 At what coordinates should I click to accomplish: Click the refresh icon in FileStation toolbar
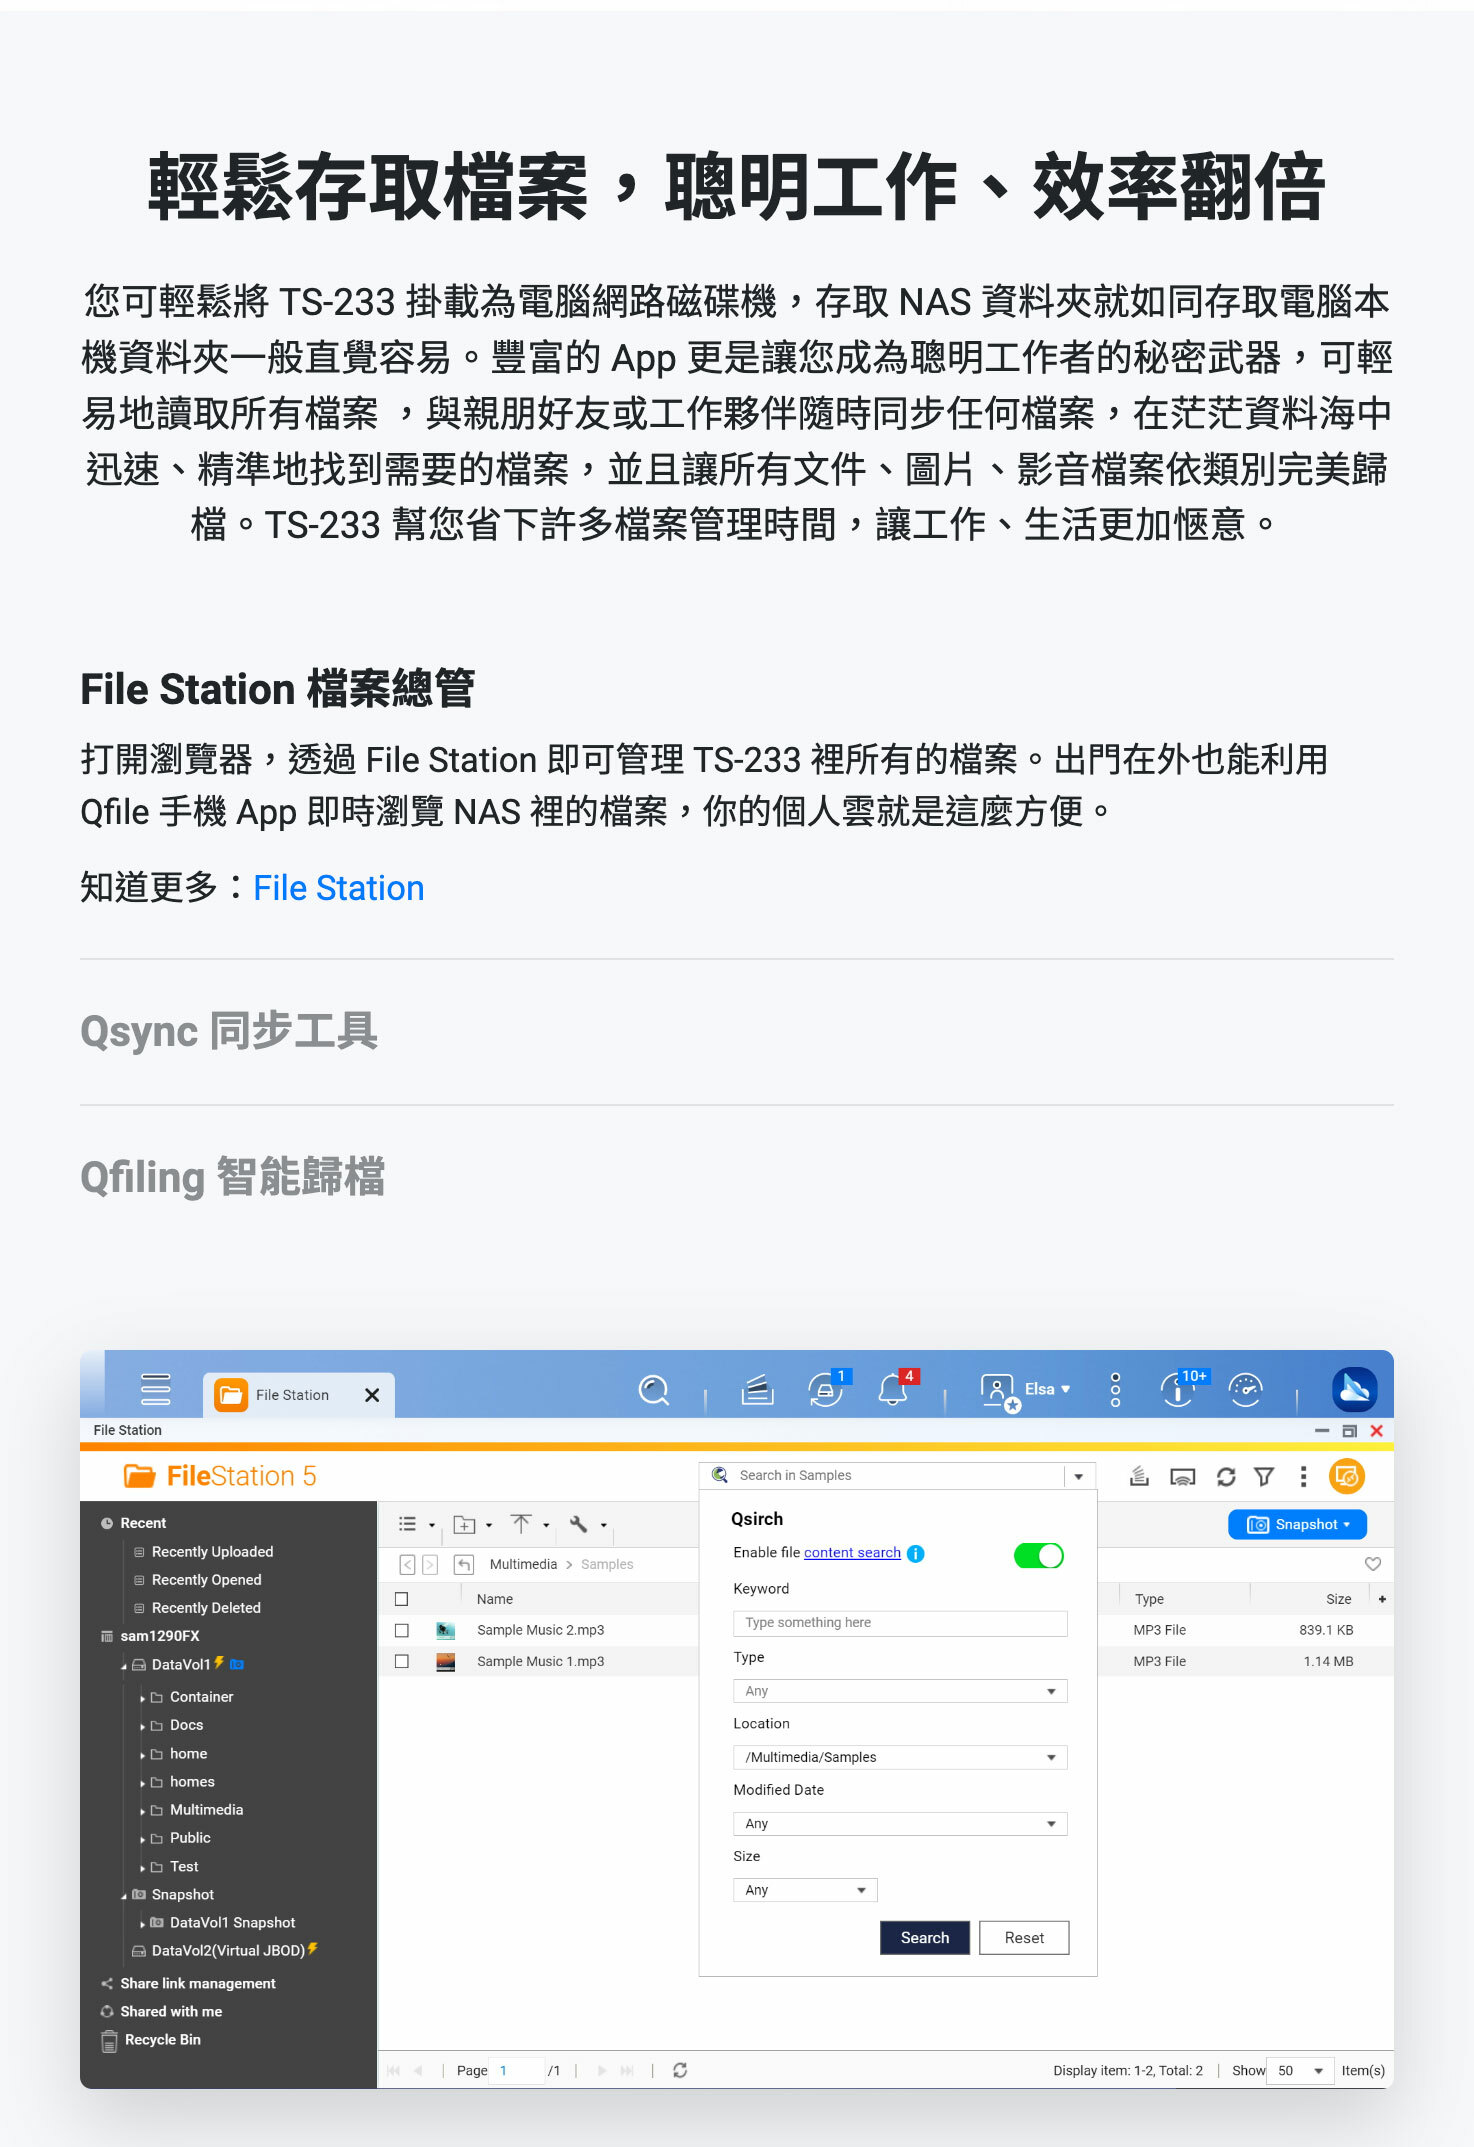[x=1226, y=1477]
